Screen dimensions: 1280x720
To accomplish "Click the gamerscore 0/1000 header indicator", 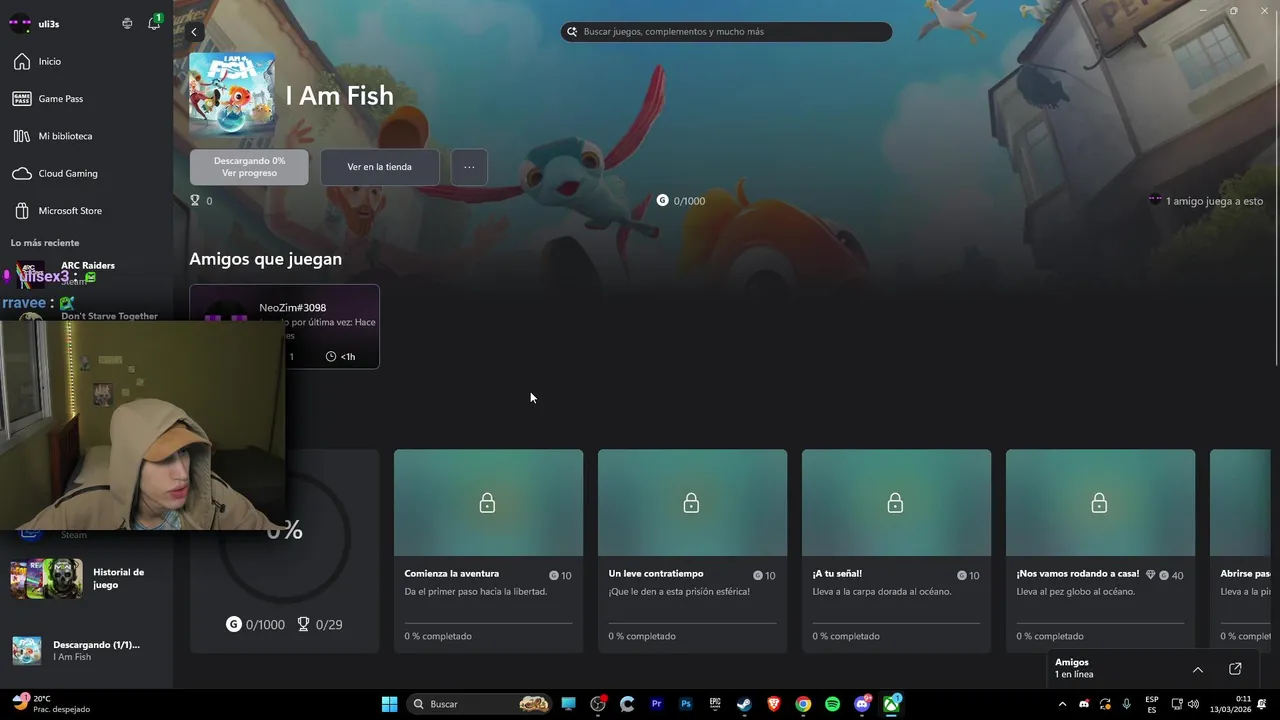I will tap(681, 201).
